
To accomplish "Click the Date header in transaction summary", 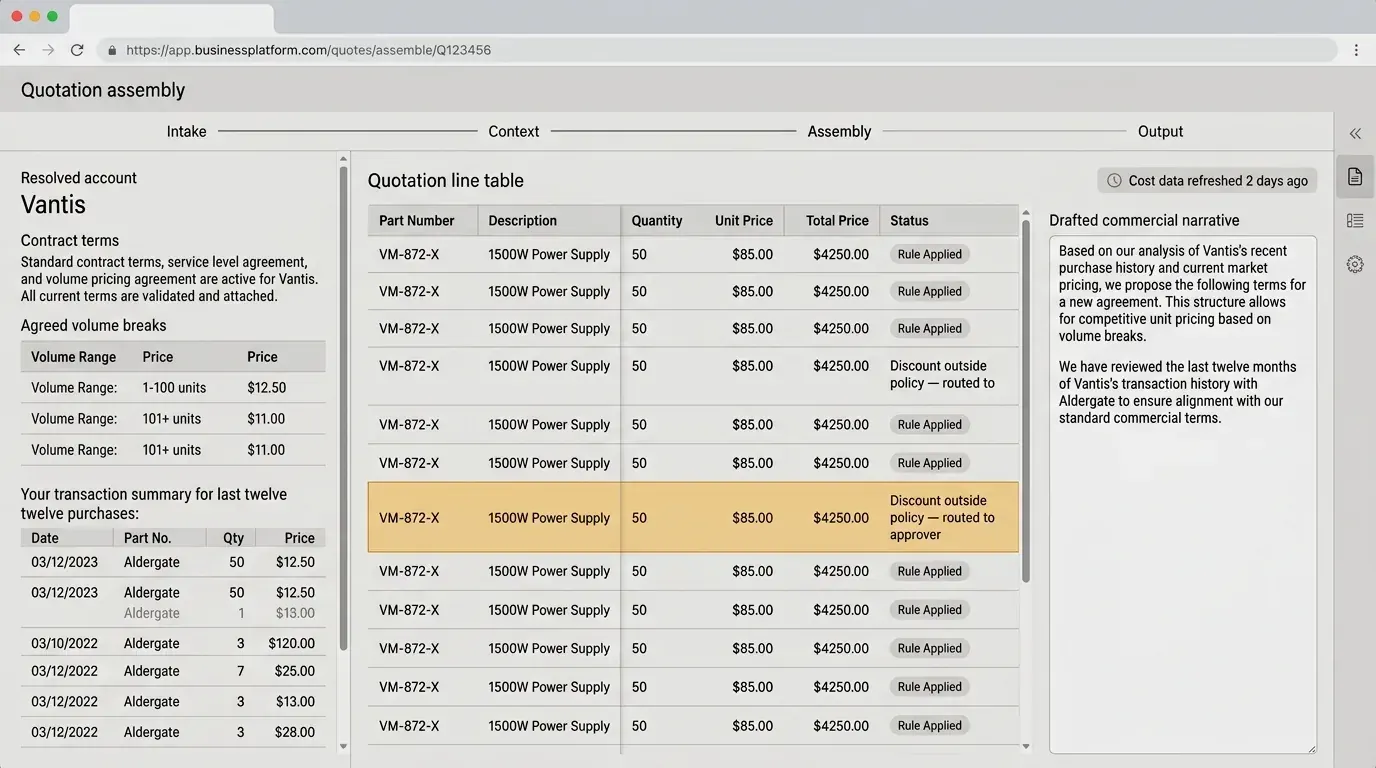I will (45, 538).
